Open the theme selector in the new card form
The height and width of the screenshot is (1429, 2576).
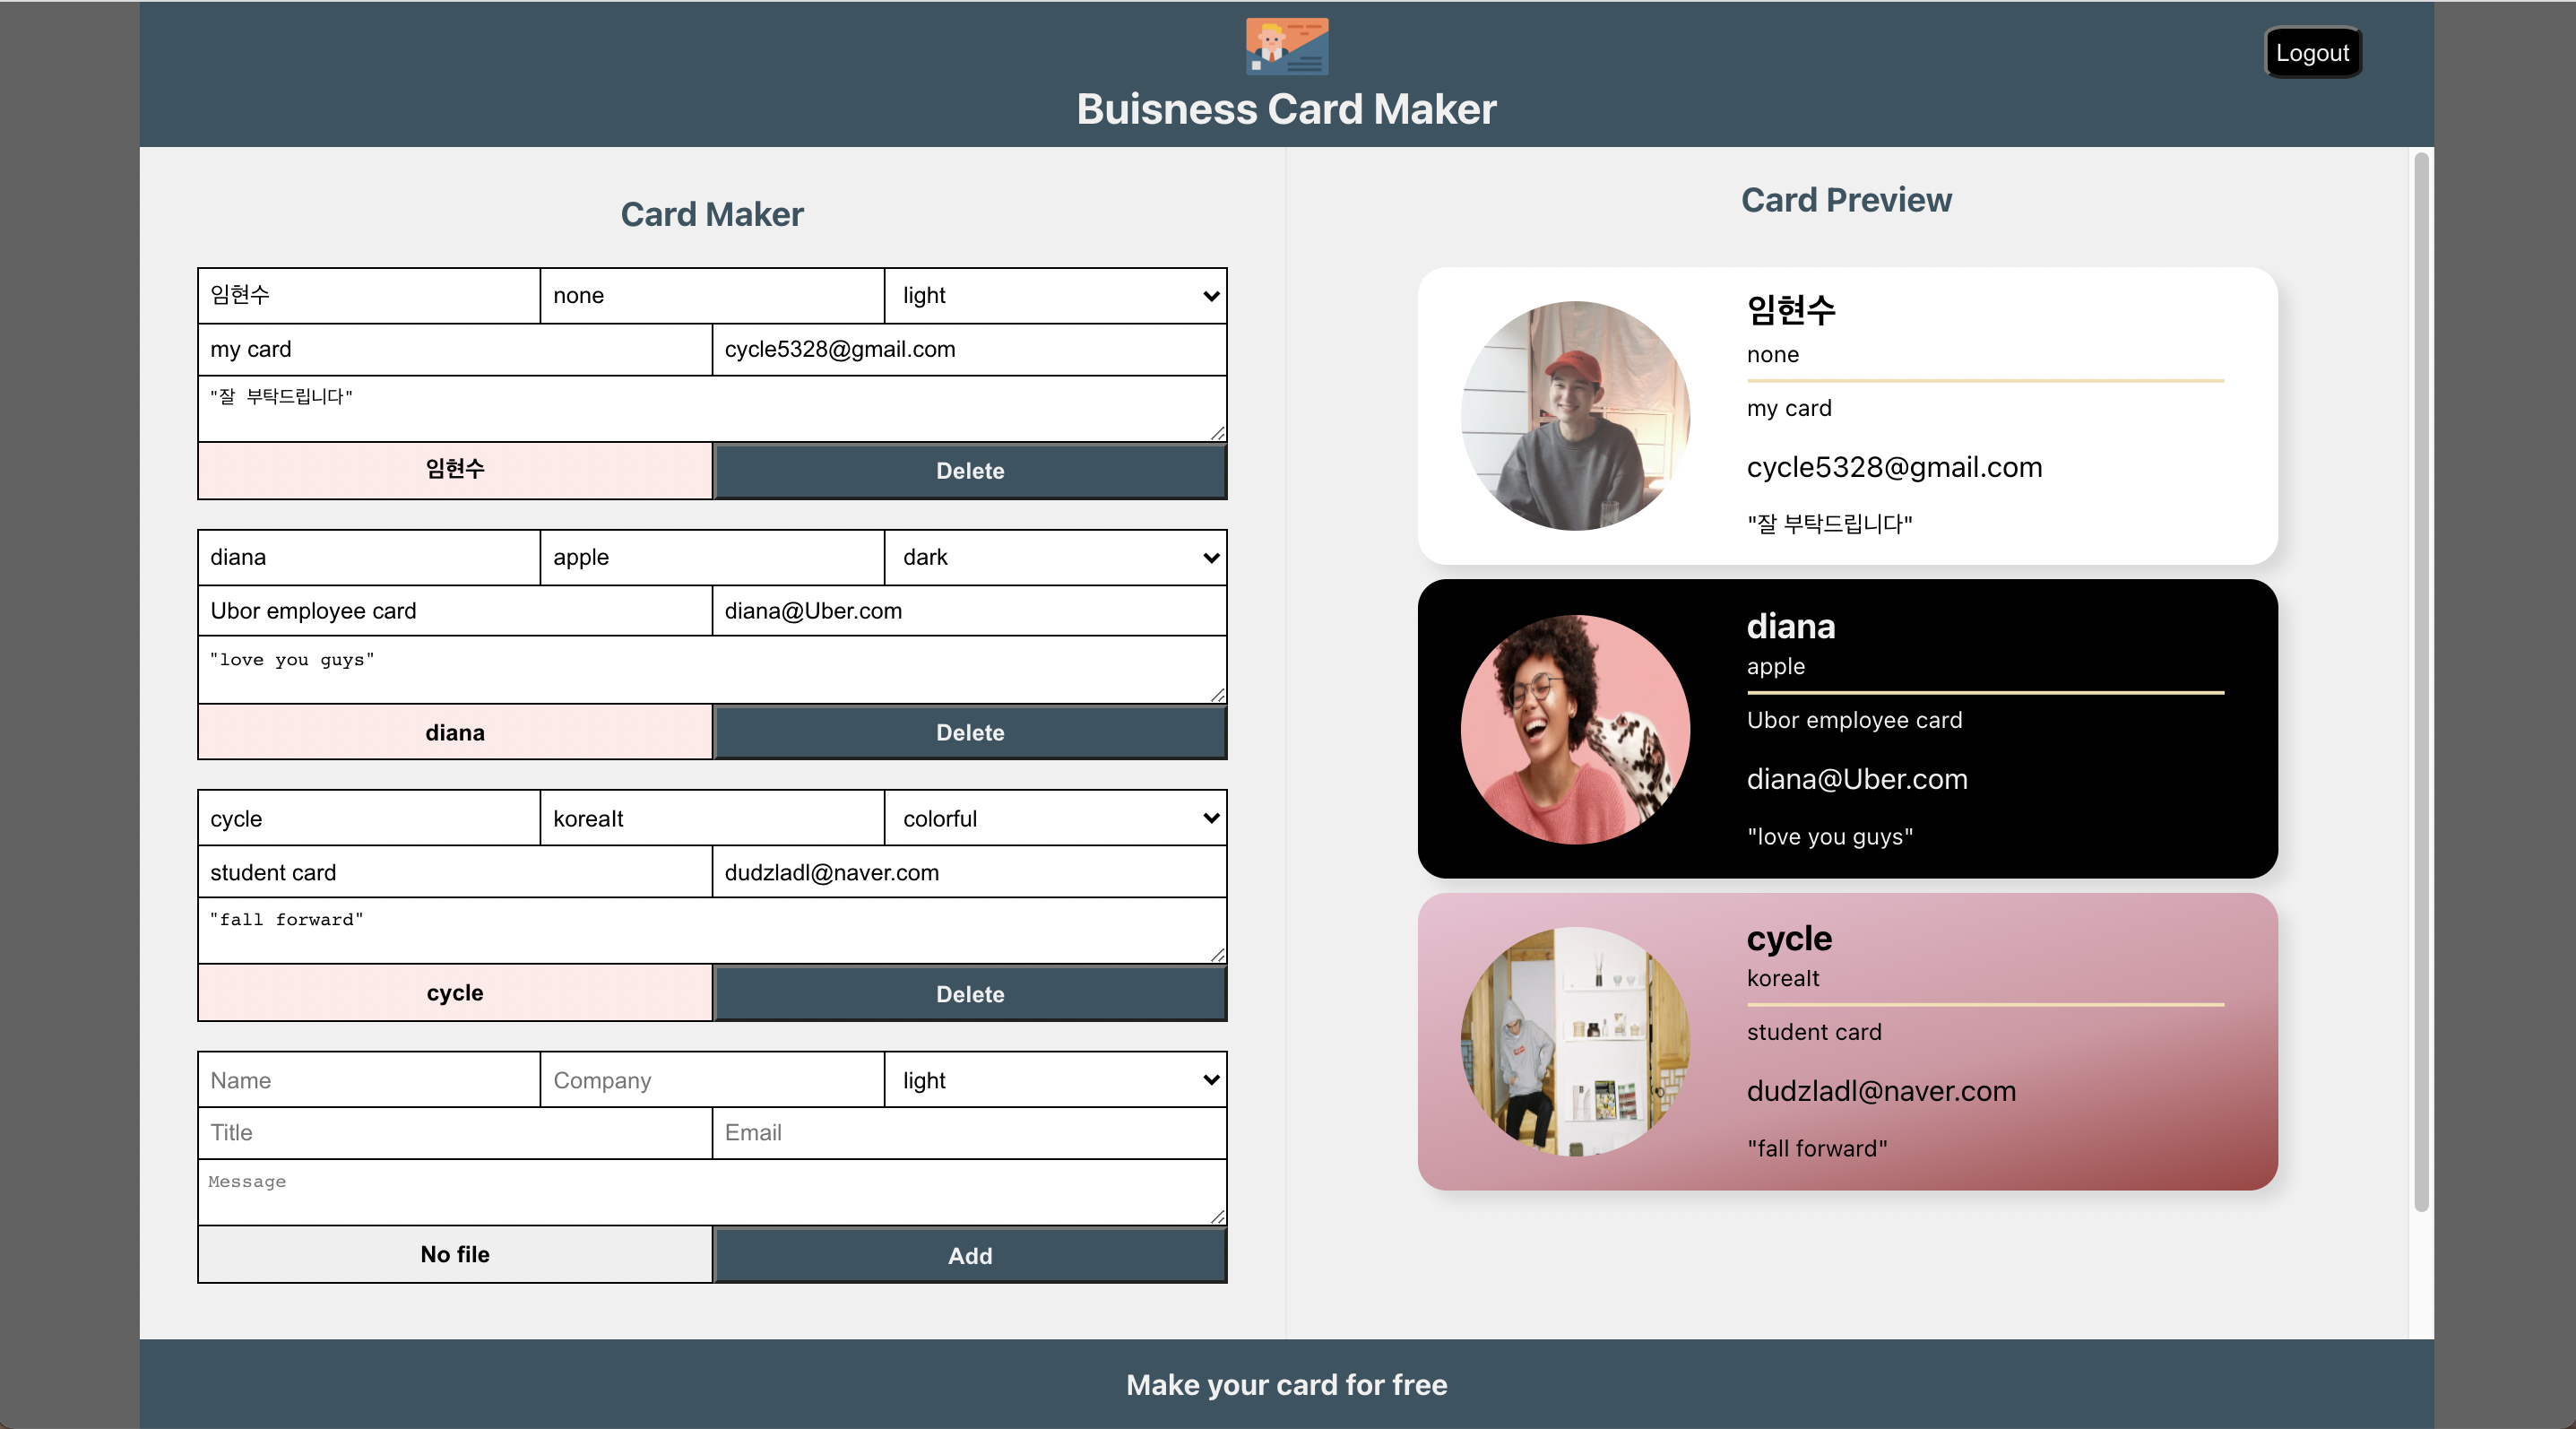tap(1055, 1080)
